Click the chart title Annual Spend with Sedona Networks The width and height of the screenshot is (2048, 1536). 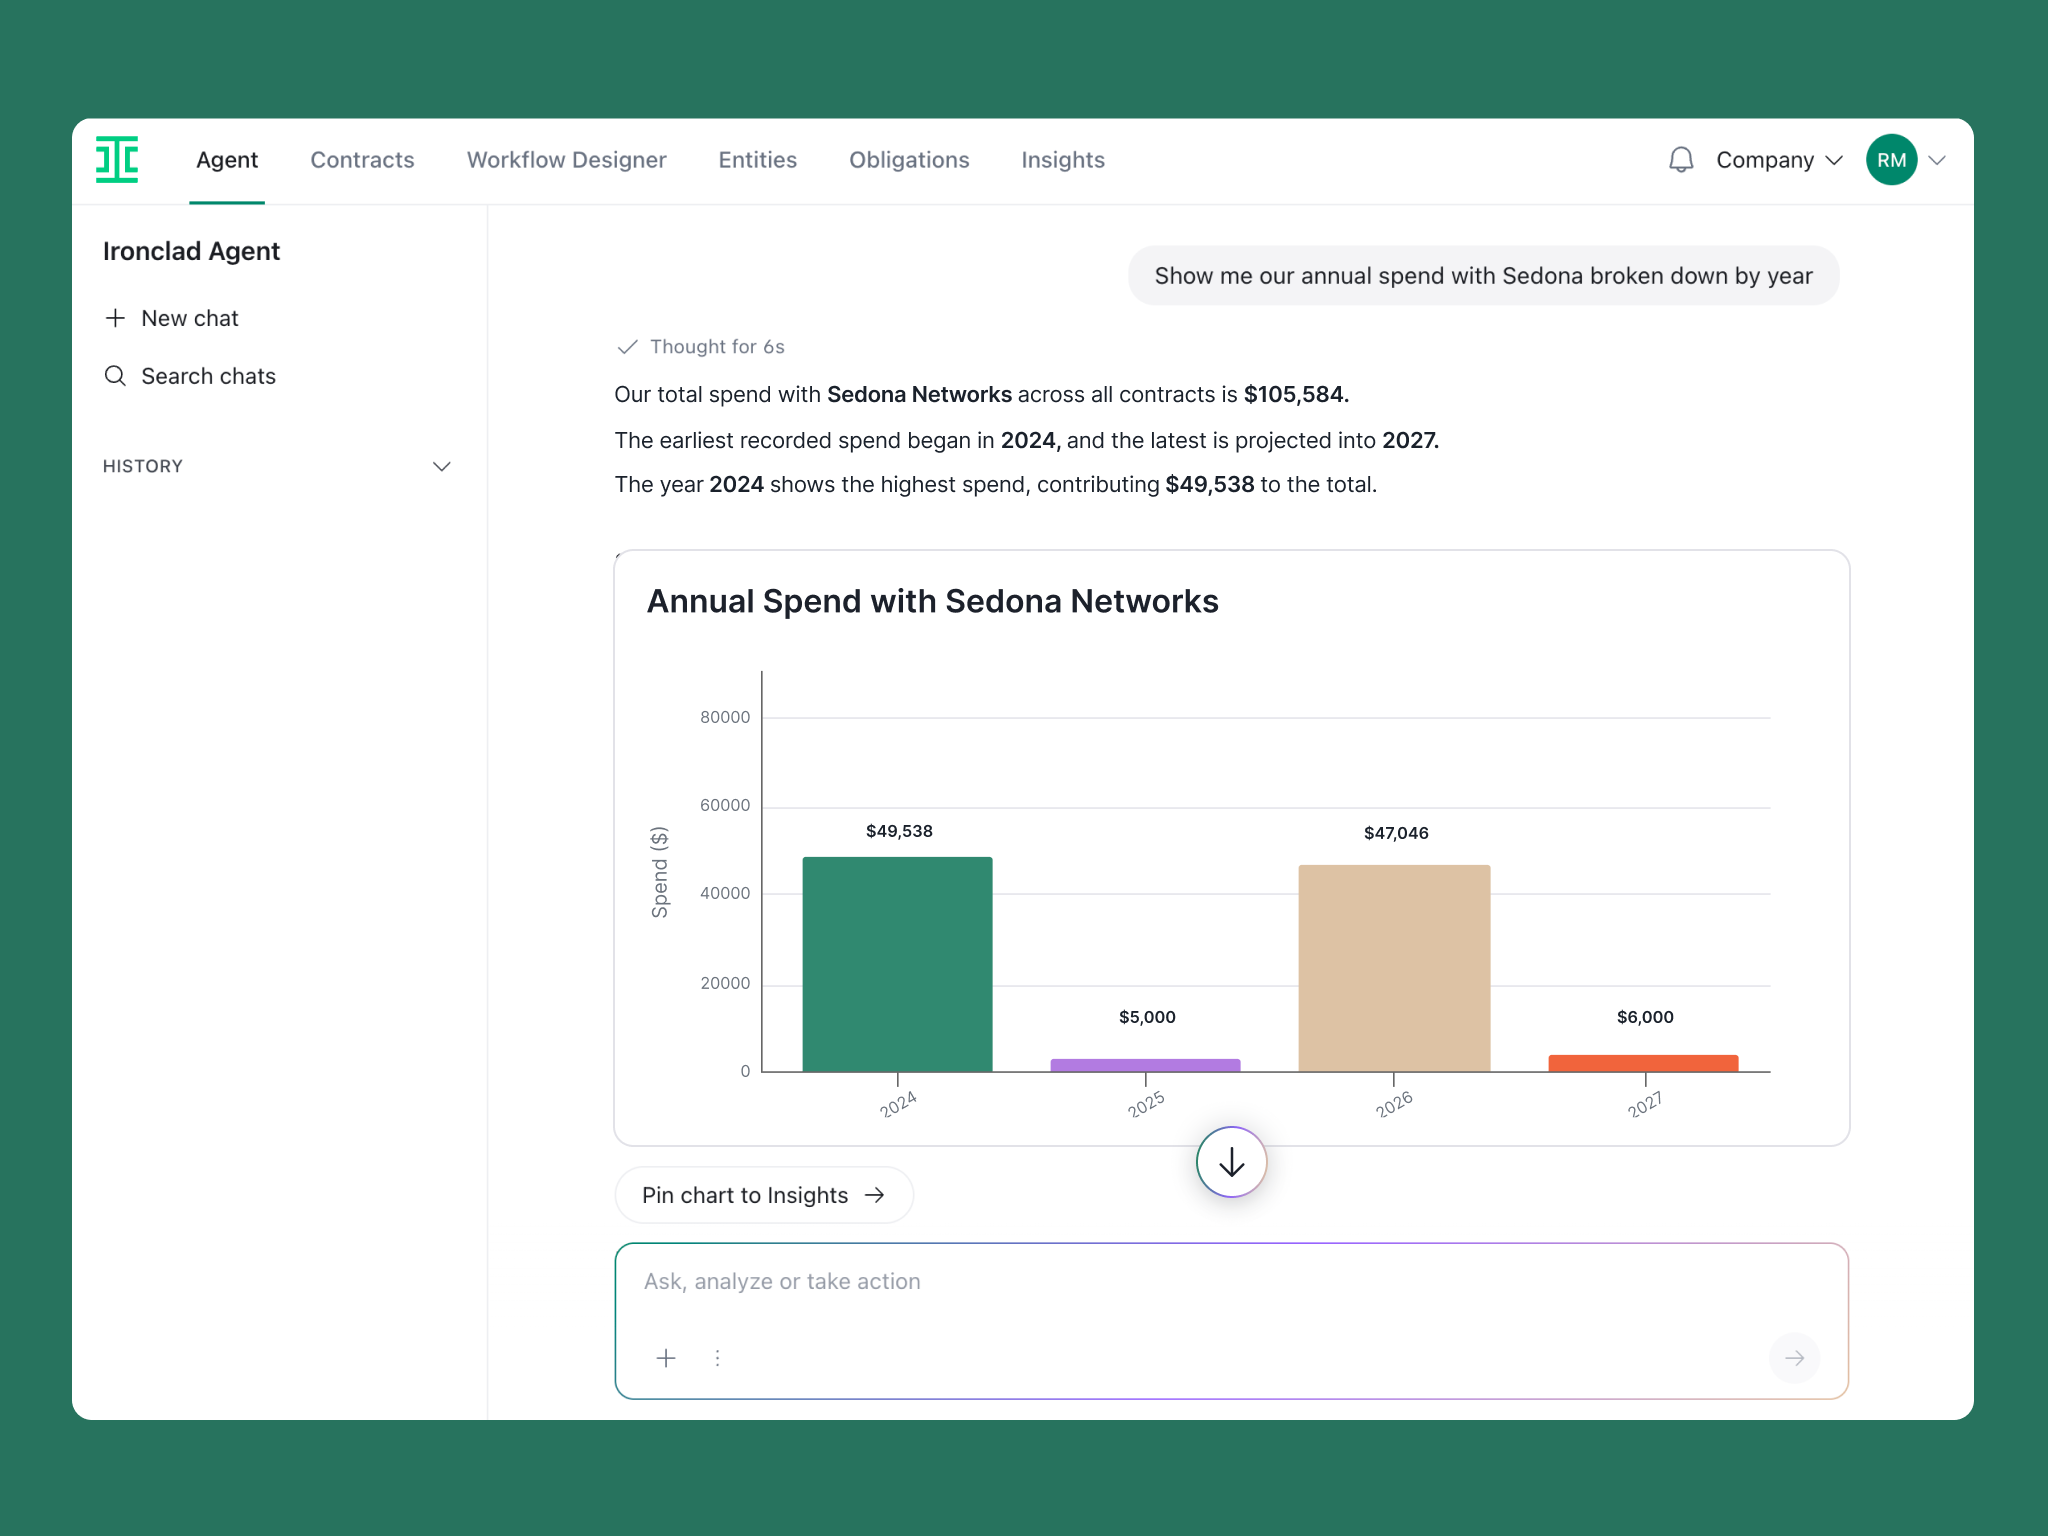[x=932, y=601]
